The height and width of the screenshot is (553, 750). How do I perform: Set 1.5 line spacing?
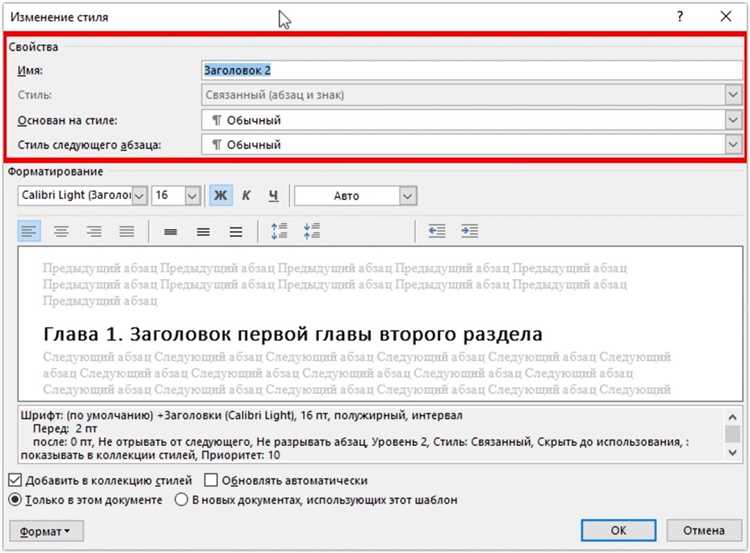click(203, 232)
